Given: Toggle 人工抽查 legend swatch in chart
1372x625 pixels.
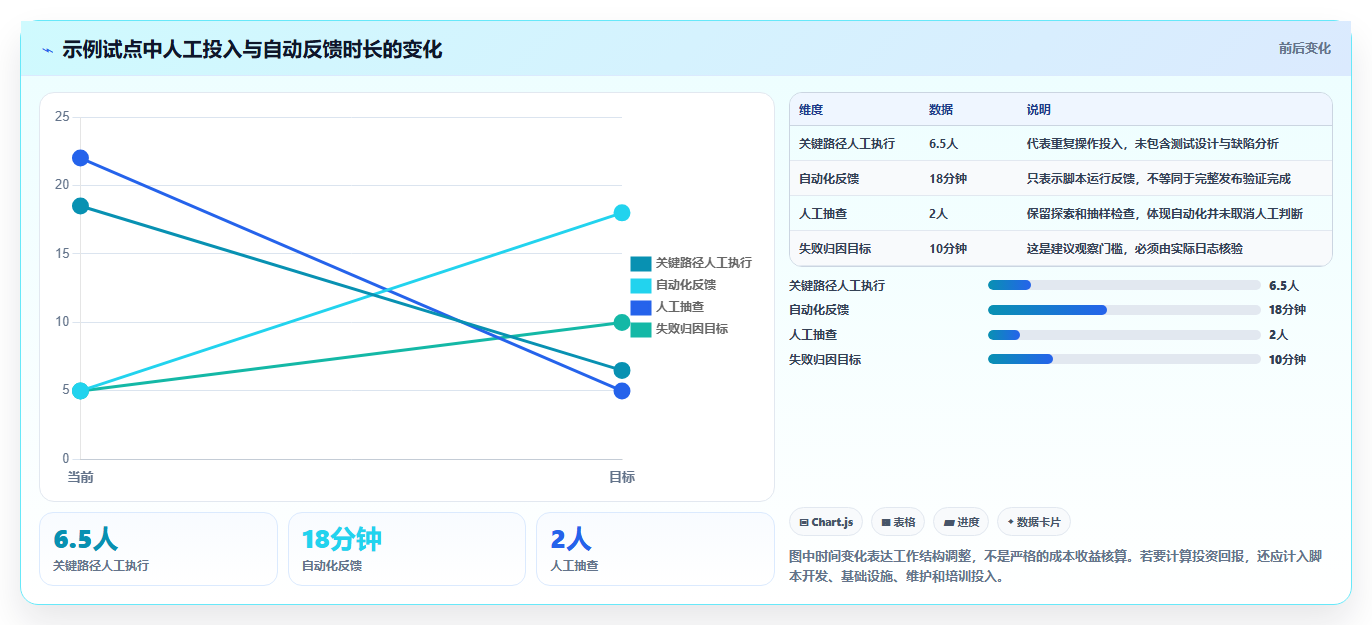Looking at the screenshot, I should point(641,307).
